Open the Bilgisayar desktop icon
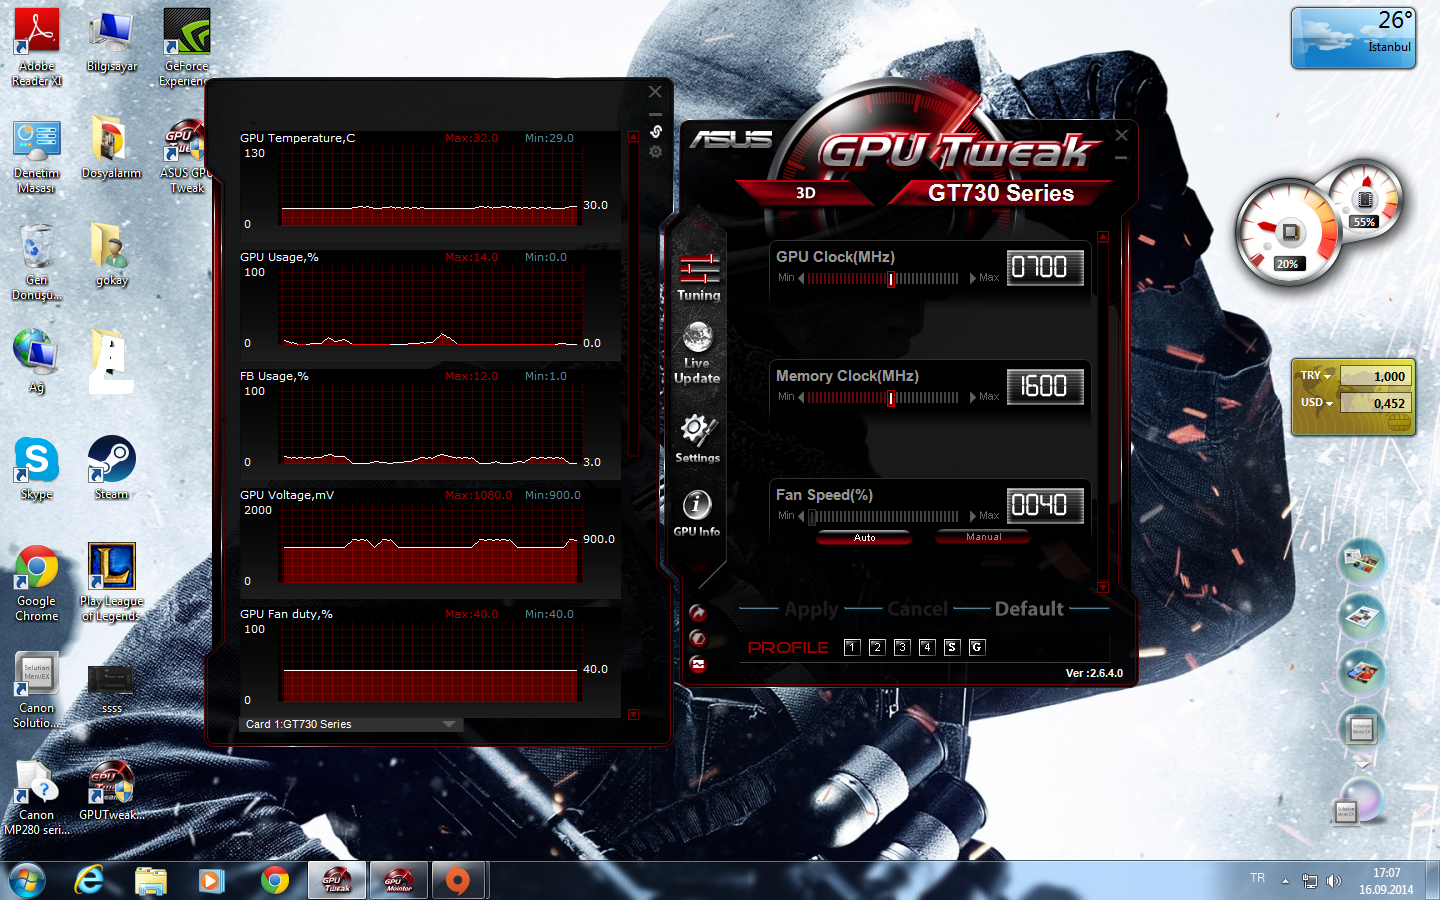The image size is (1440, 900). coord(112,42)
